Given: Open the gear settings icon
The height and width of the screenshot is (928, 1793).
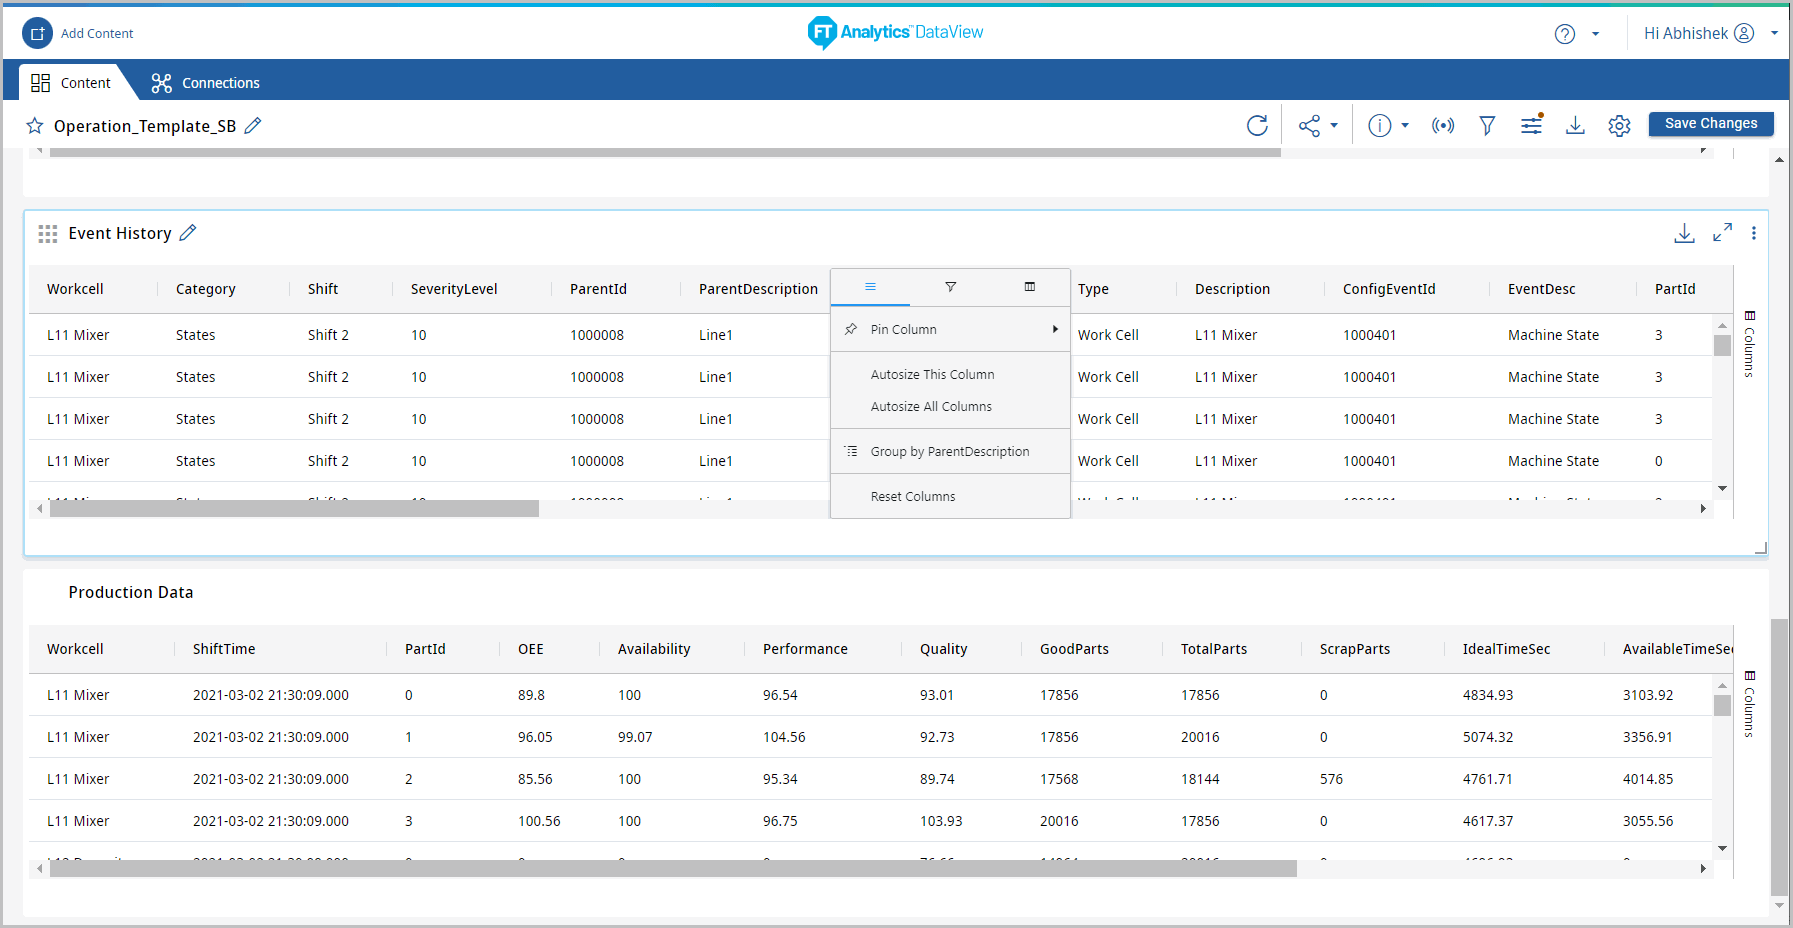Looking at the screenshot, I should point(1619,125).
